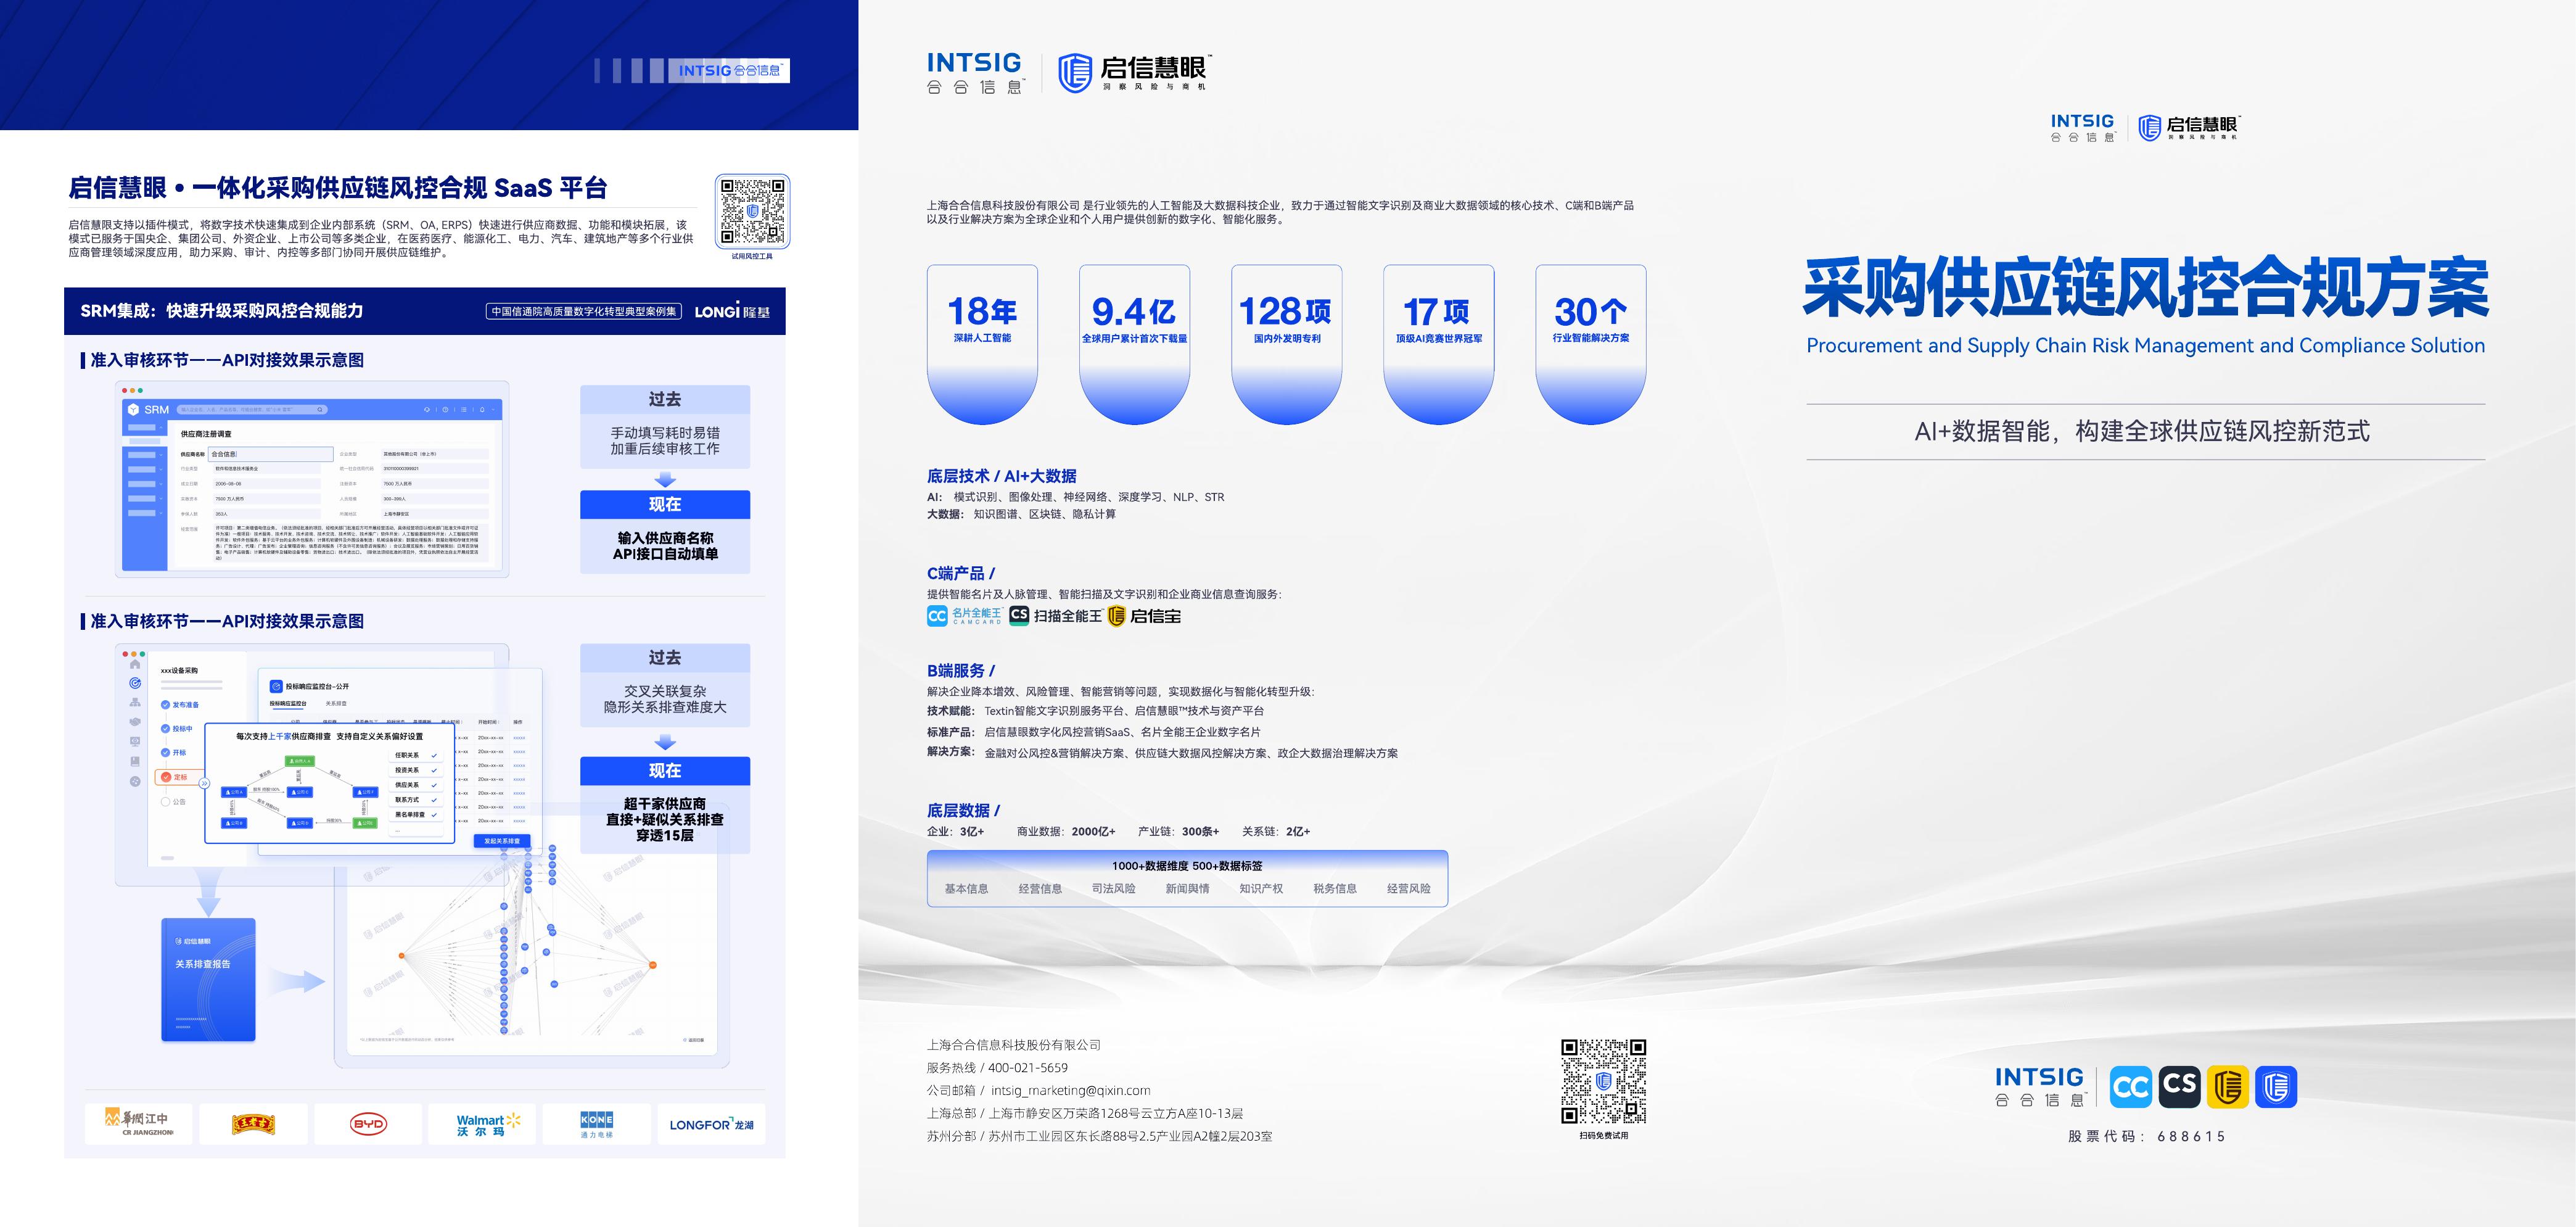The height and width of the screenshot is (1227, 2576).
Task: Click the CS icon beside 扫描全能王
Action: [x=1019, y=616]
